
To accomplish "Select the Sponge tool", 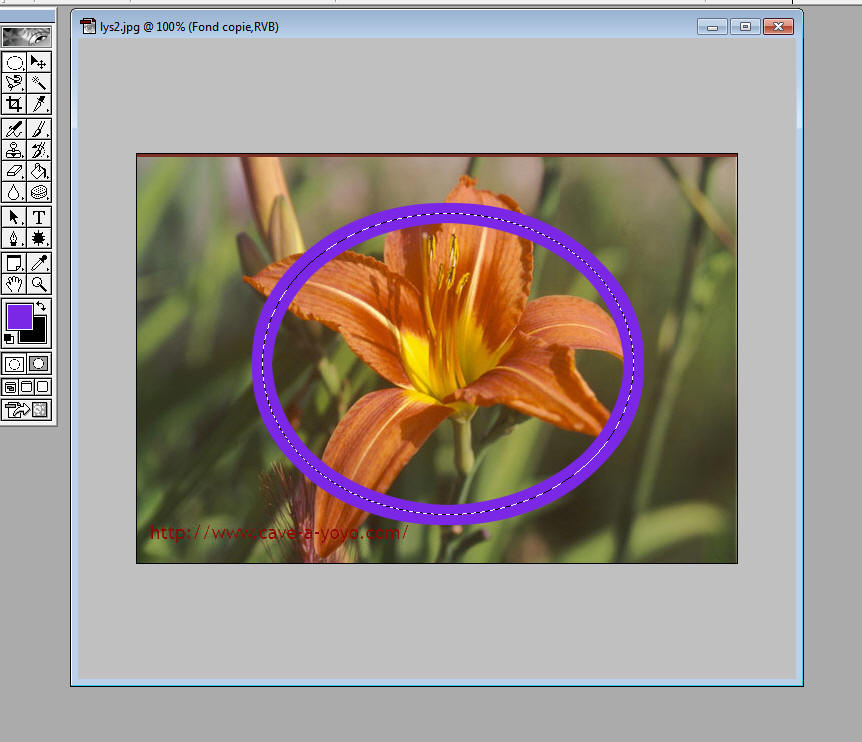I will pyautogui.click(x=38, y=192).
